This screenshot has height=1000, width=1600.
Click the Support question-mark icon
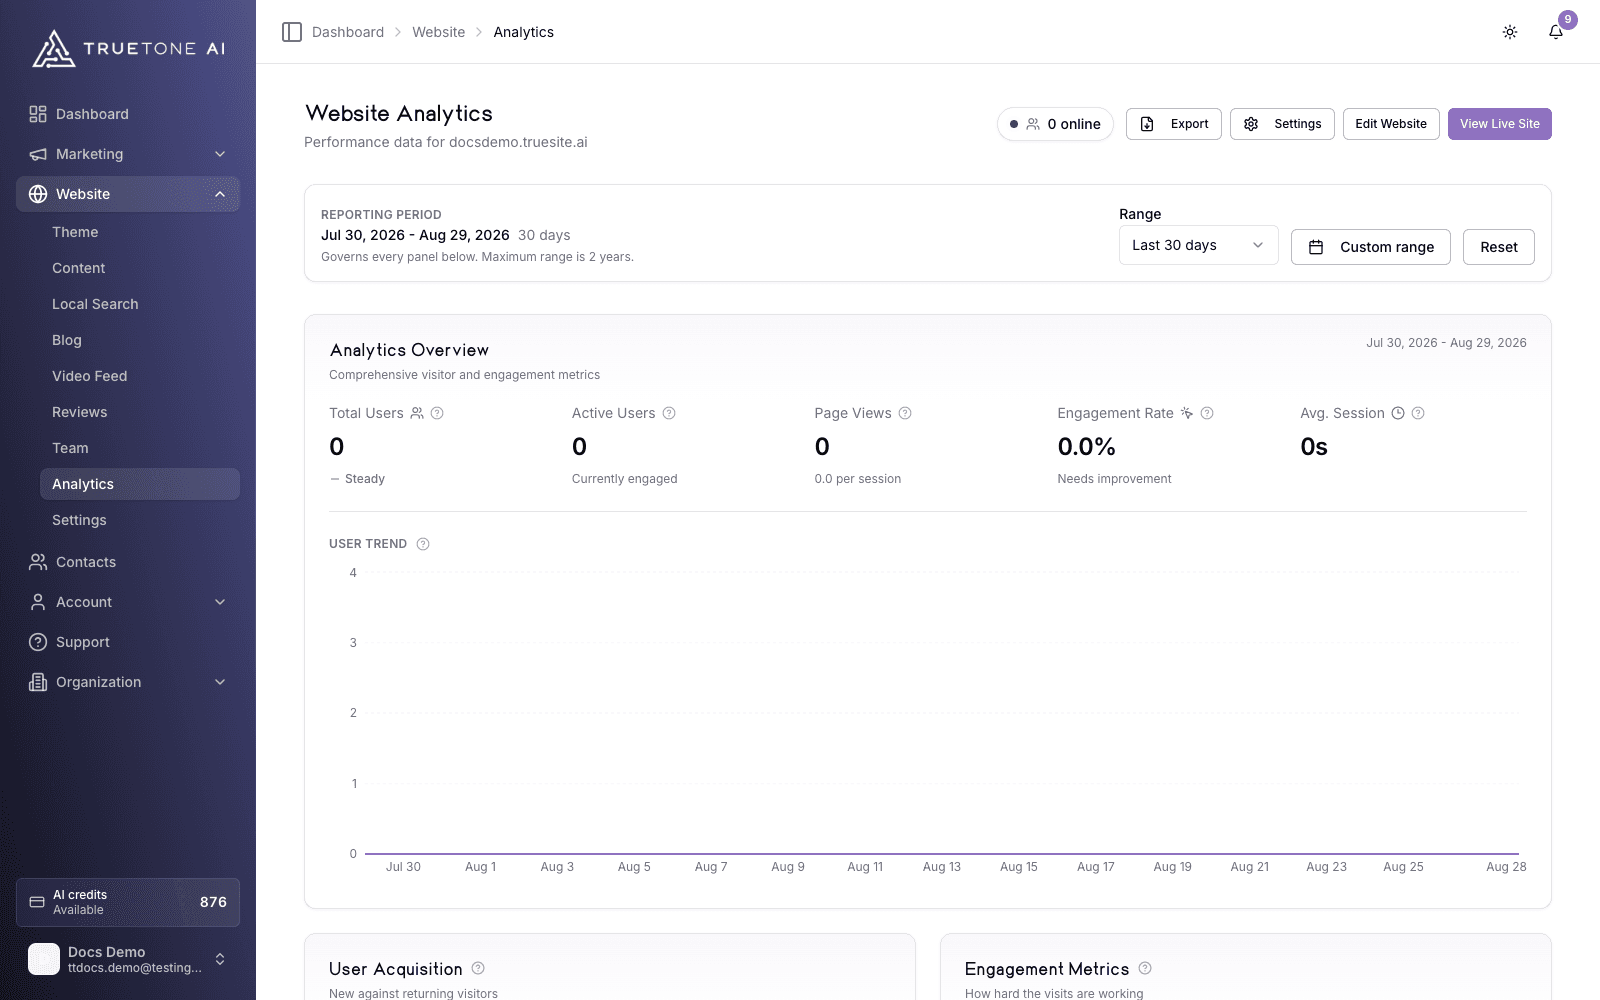pos(38,642)
